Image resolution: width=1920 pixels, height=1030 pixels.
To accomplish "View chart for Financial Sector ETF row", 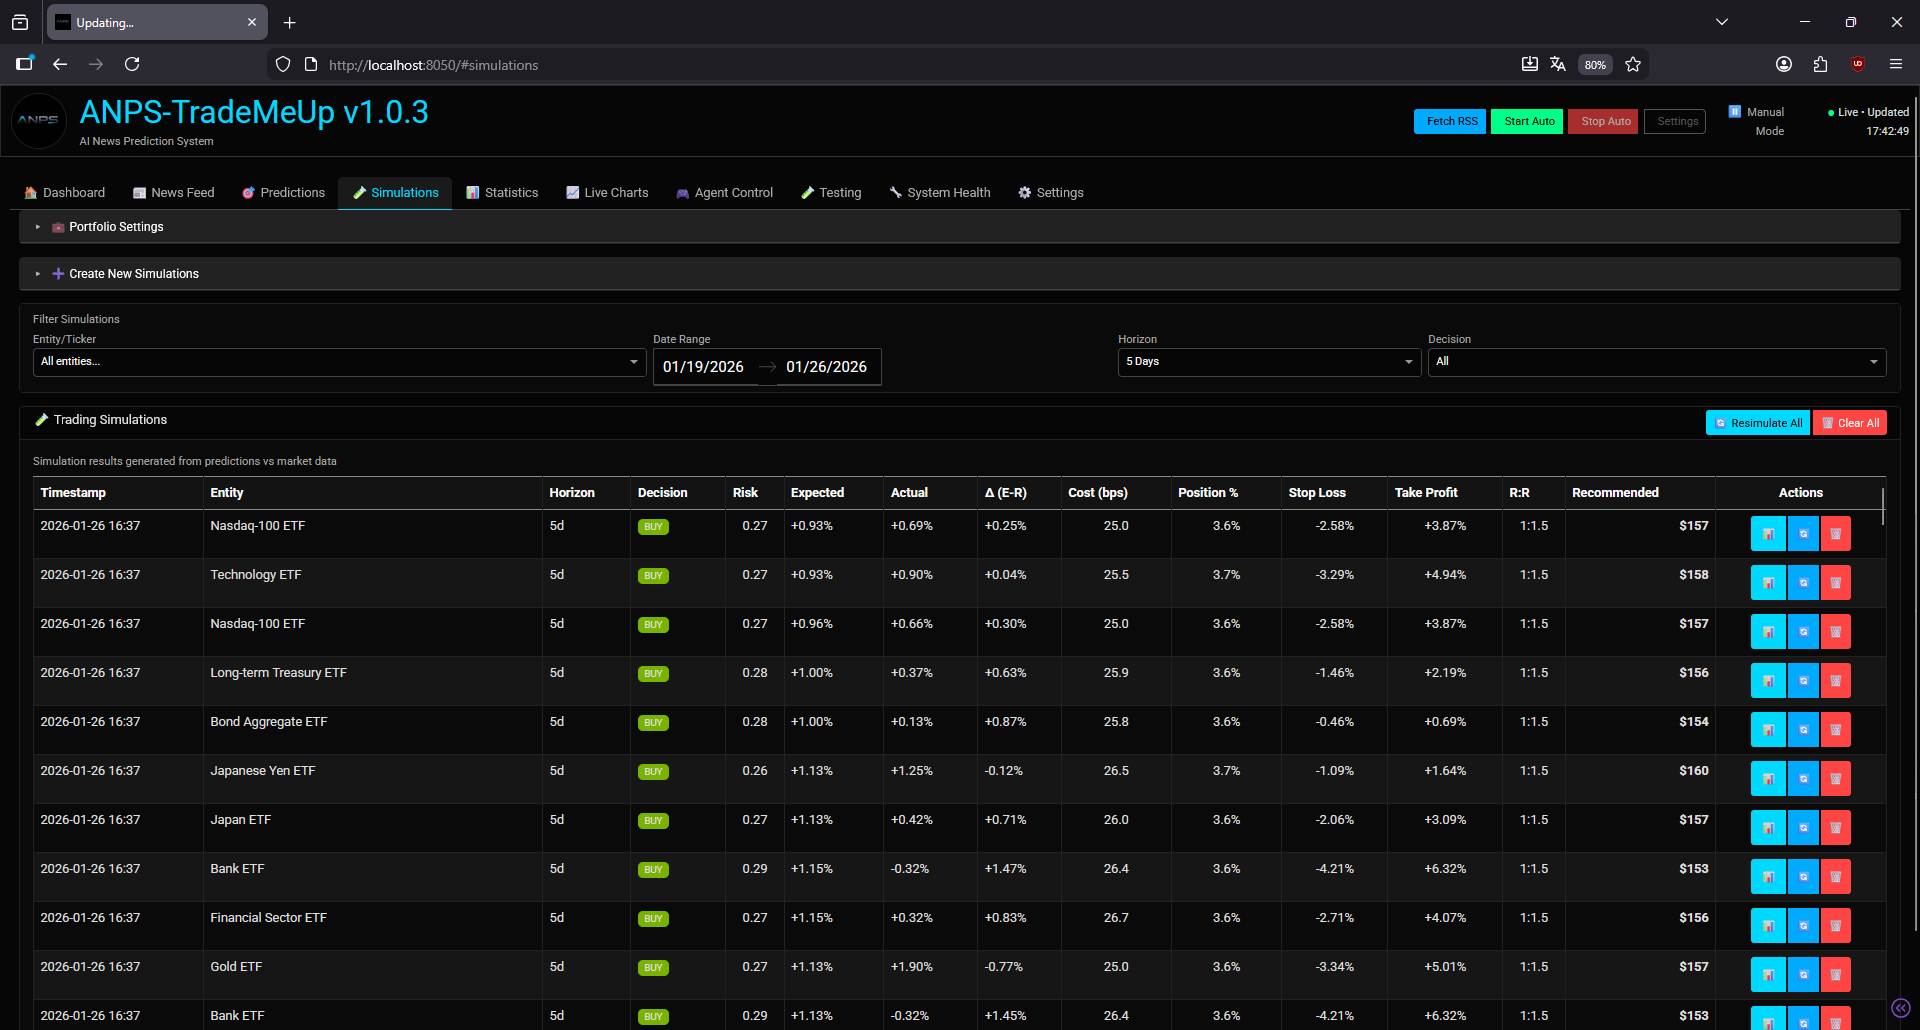I will (1768, 926).
